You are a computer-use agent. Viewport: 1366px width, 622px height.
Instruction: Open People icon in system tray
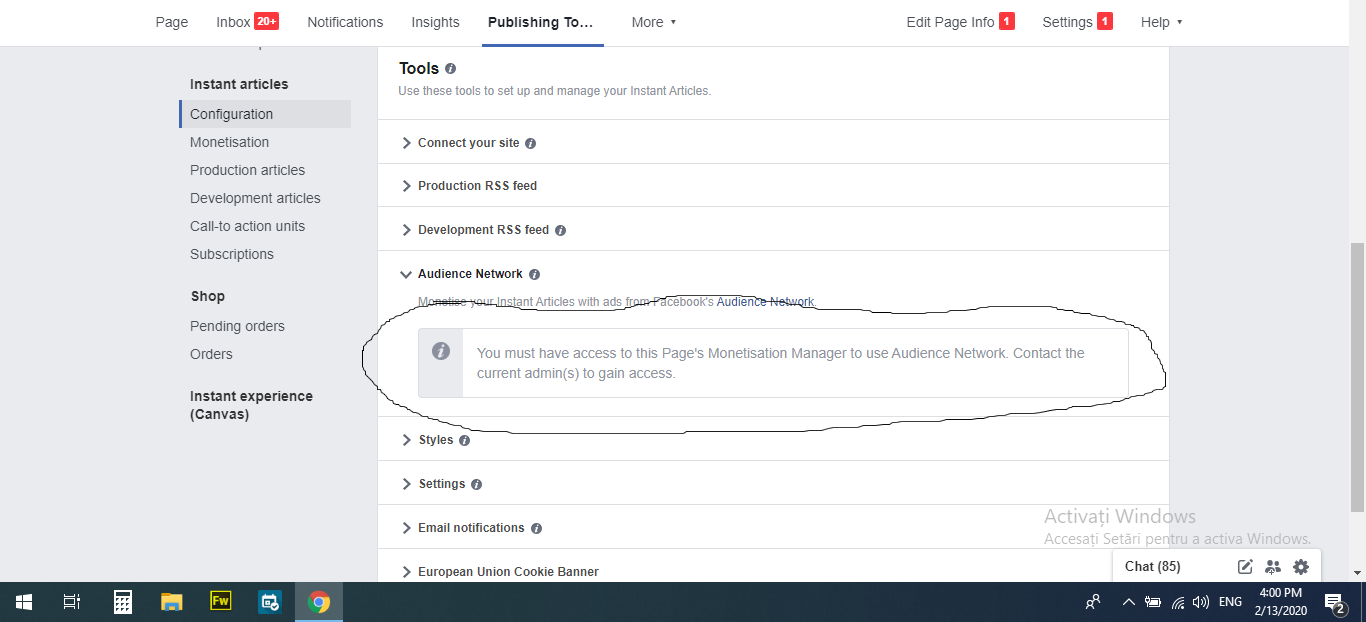click(1093, 602)
